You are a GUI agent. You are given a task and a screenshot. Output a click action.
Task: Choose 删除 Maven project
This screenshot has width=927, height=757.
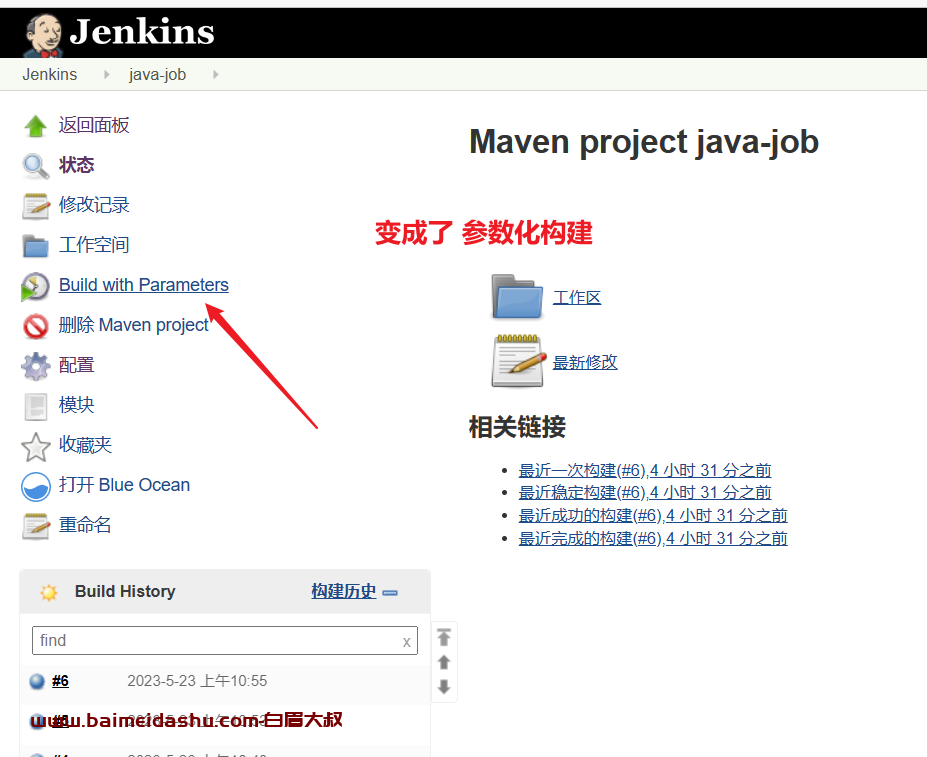click(x=134, y=325)
